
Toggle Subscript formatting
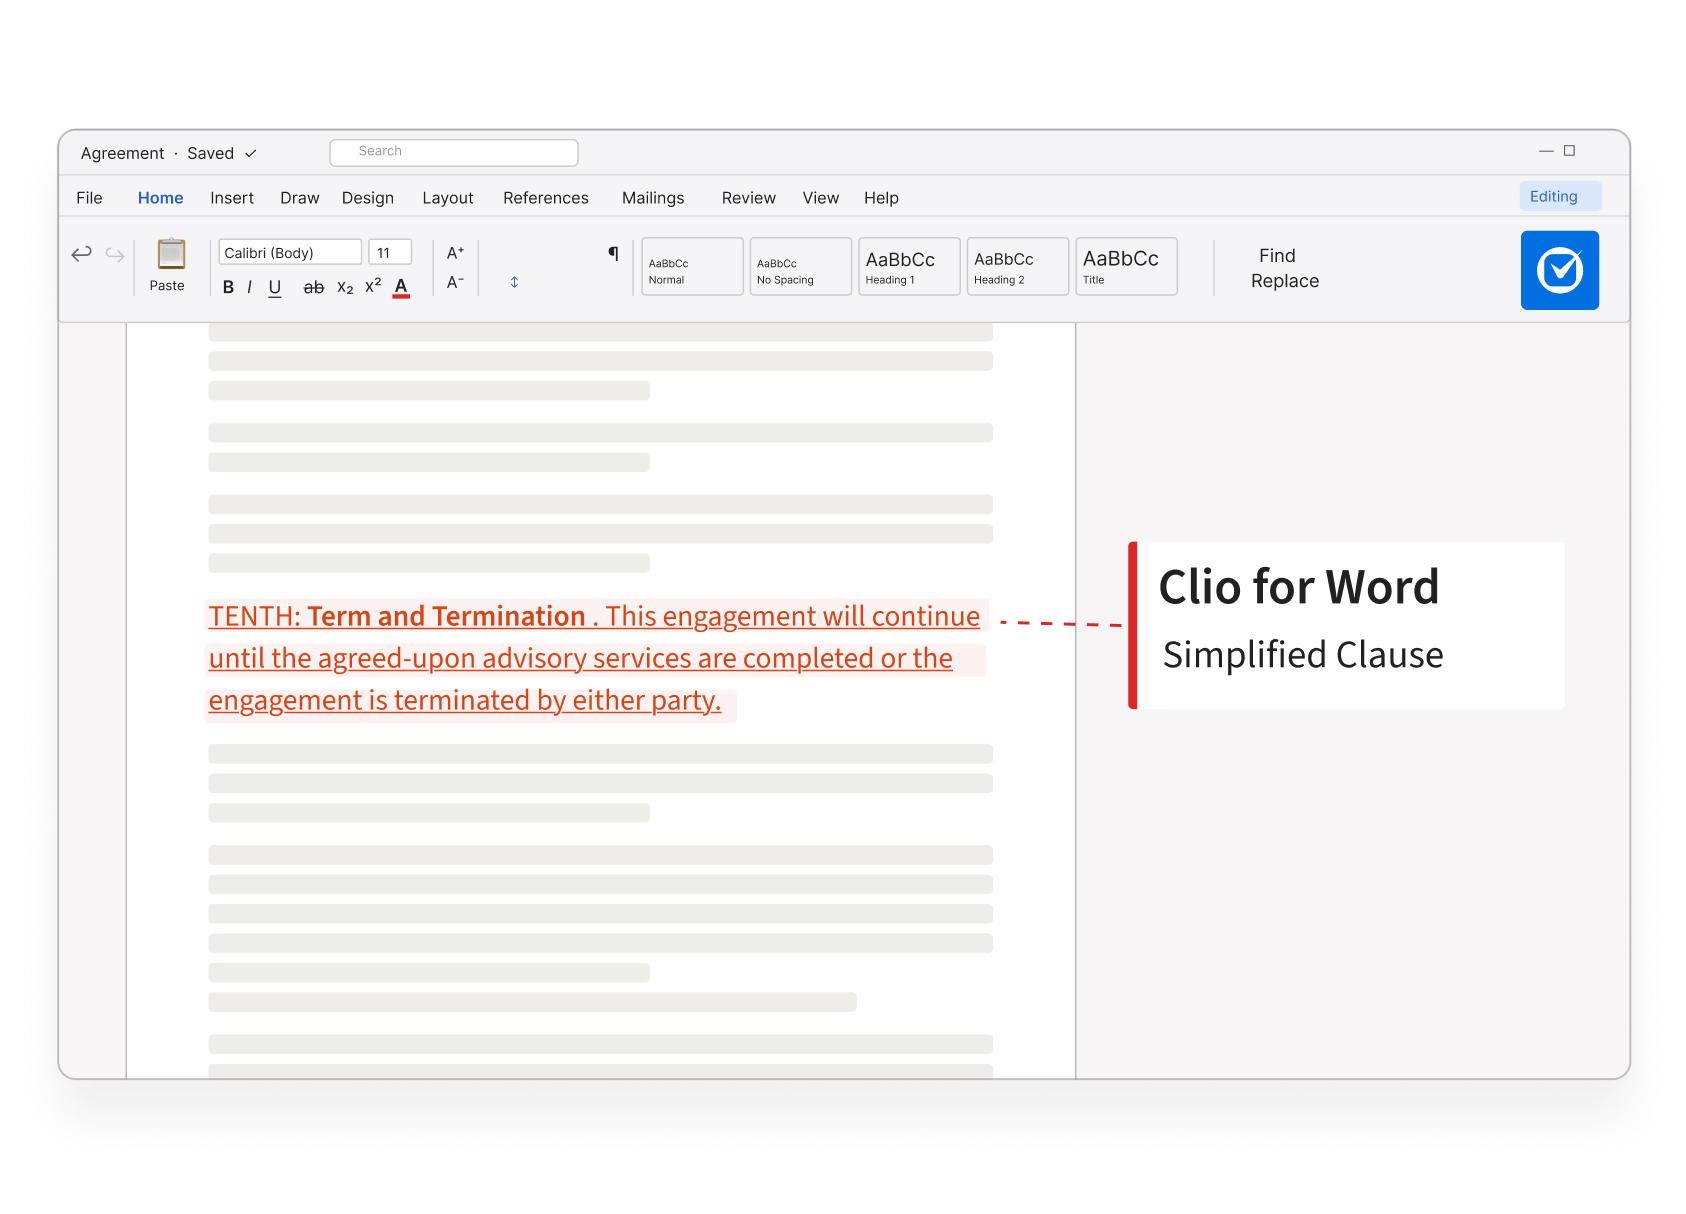(x=345, y=288)
